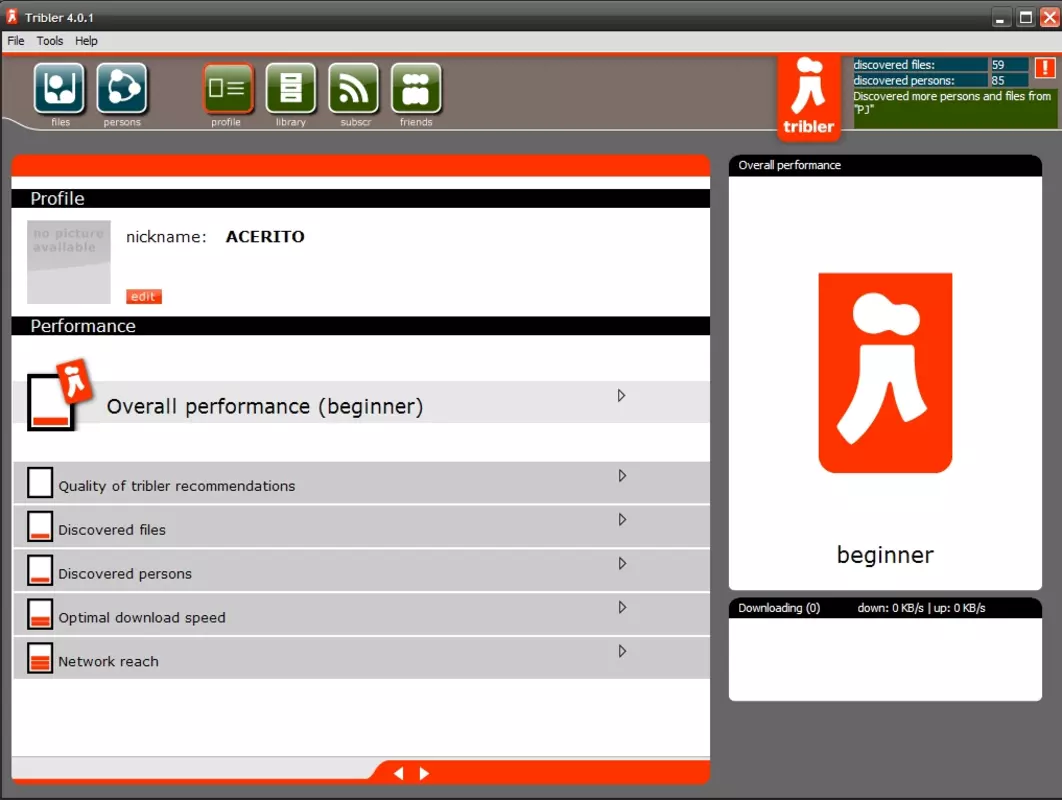The width and height of the screenshot is (1062, 800).
Task: Select the Network reach row label
Action: (x=108, y=661)
